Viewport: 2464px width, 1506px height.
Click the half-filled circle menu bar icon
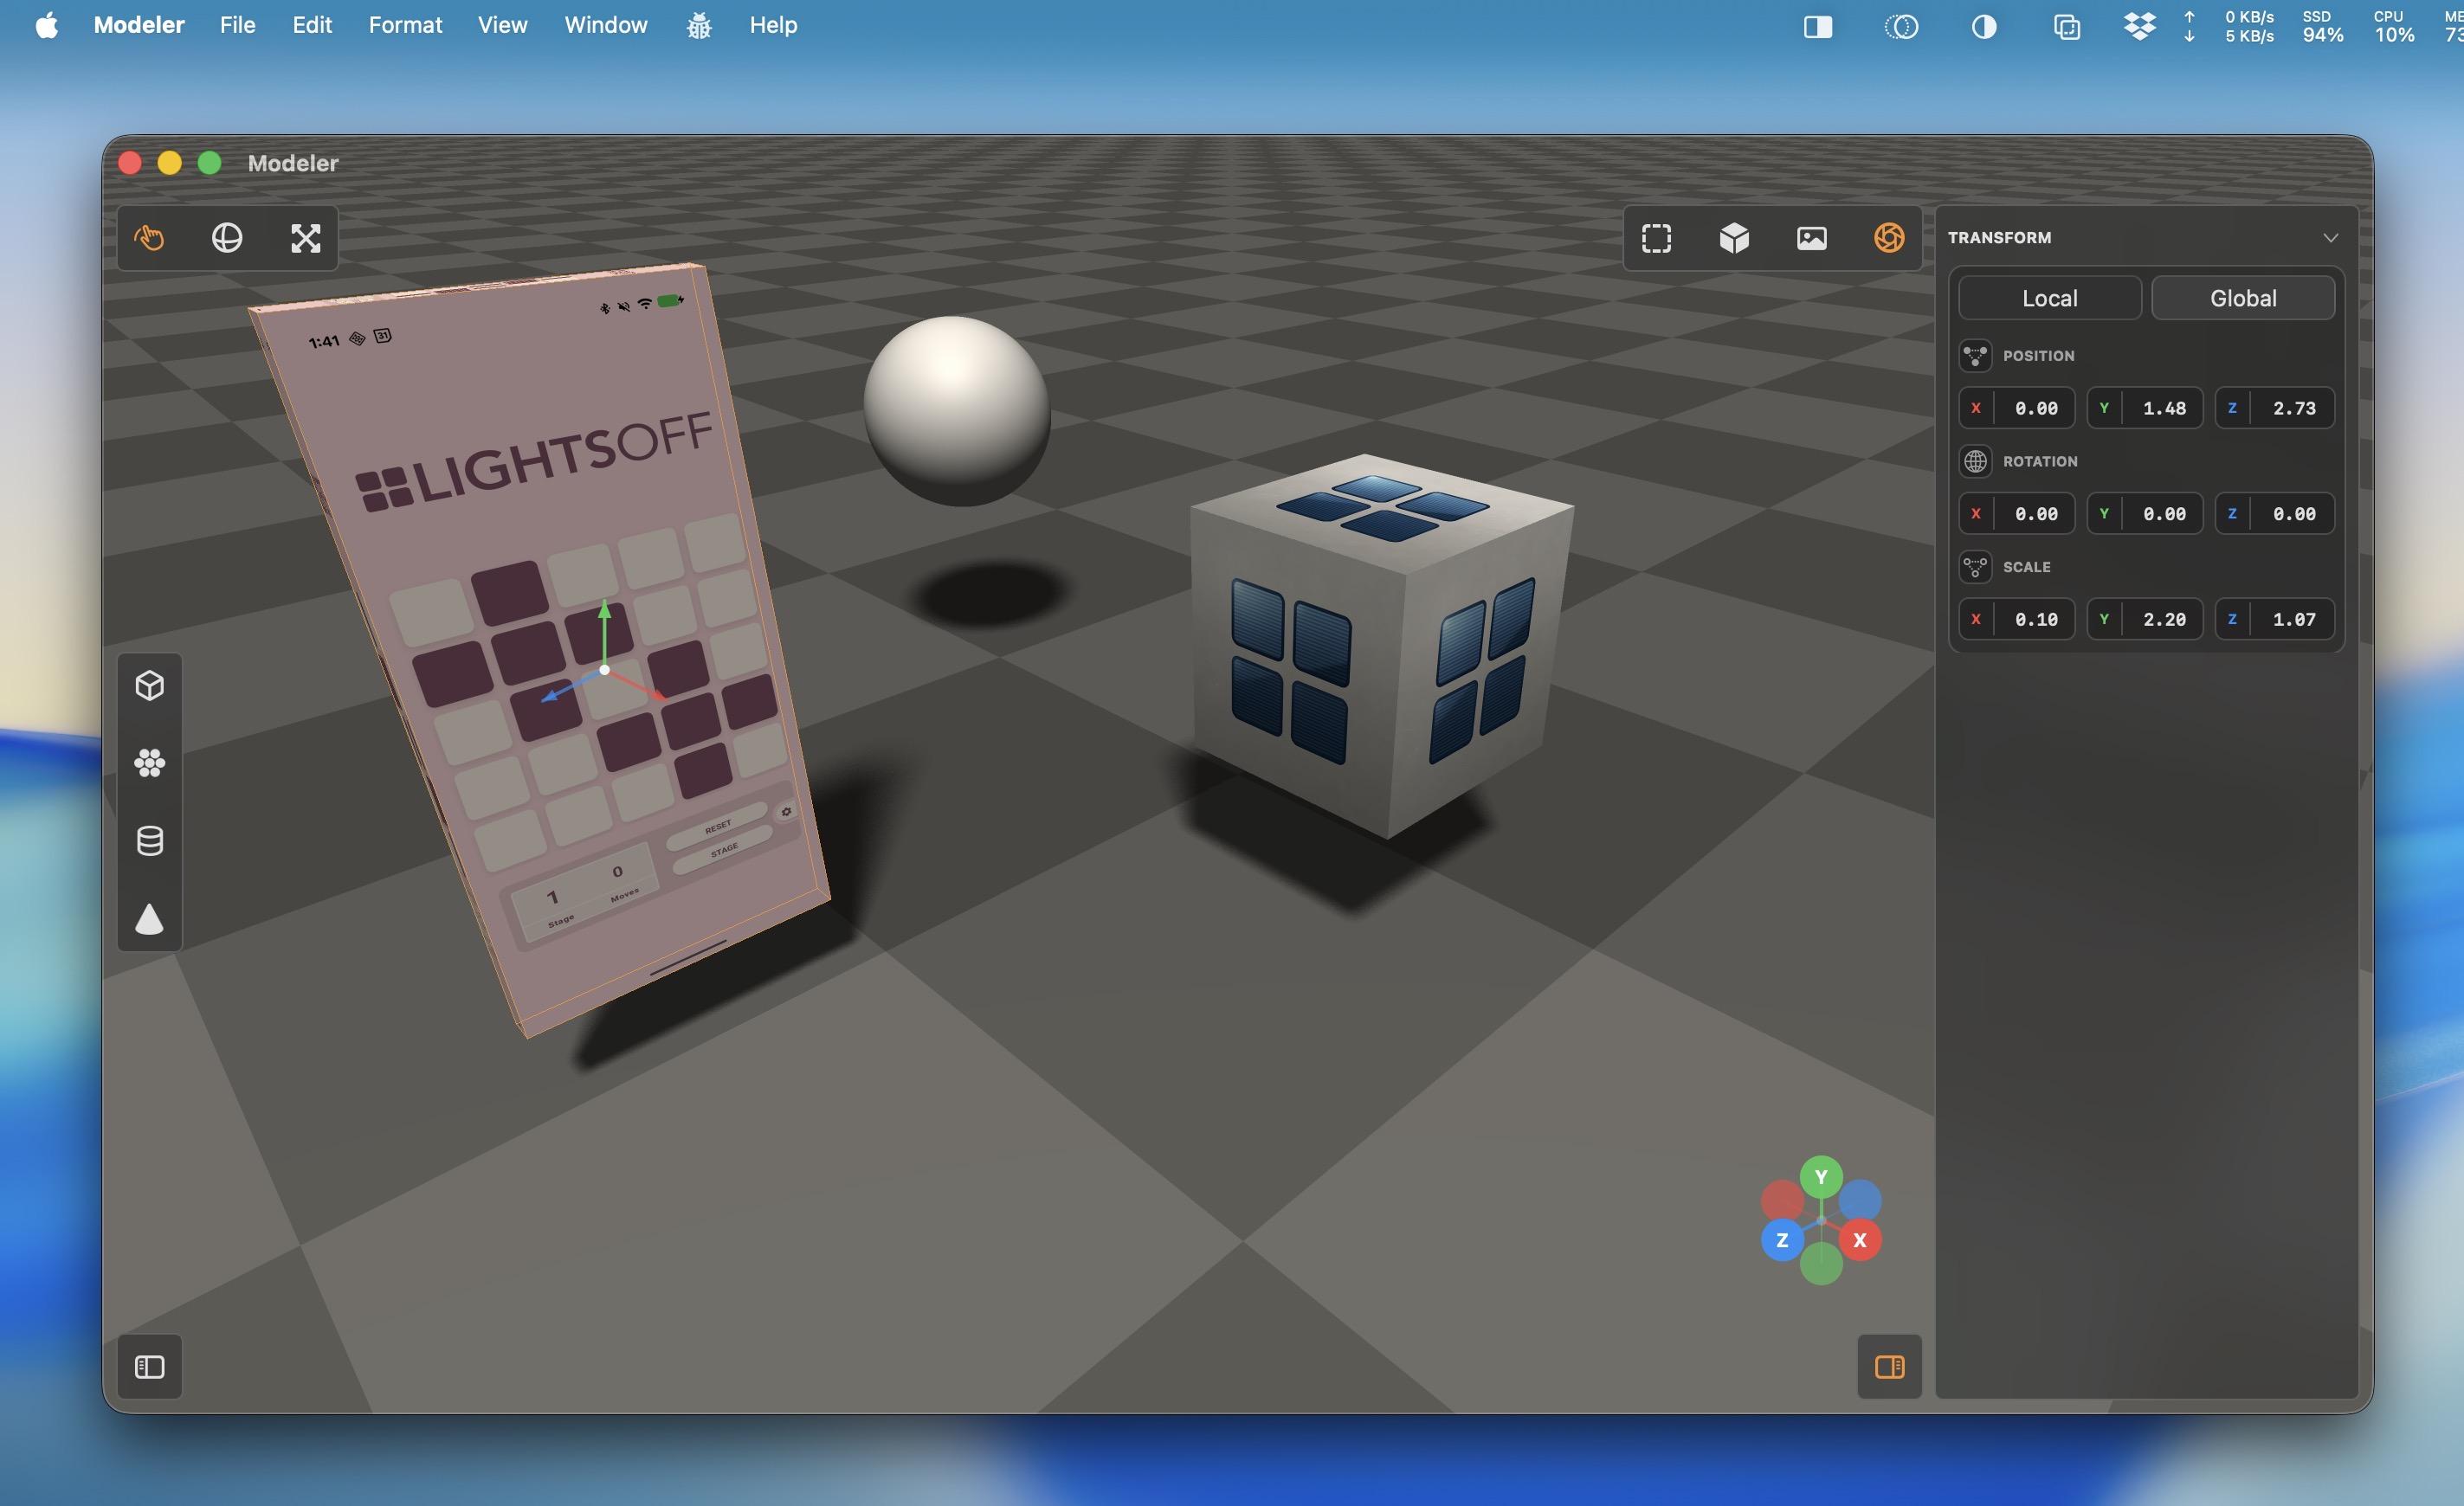[1984, 27]
